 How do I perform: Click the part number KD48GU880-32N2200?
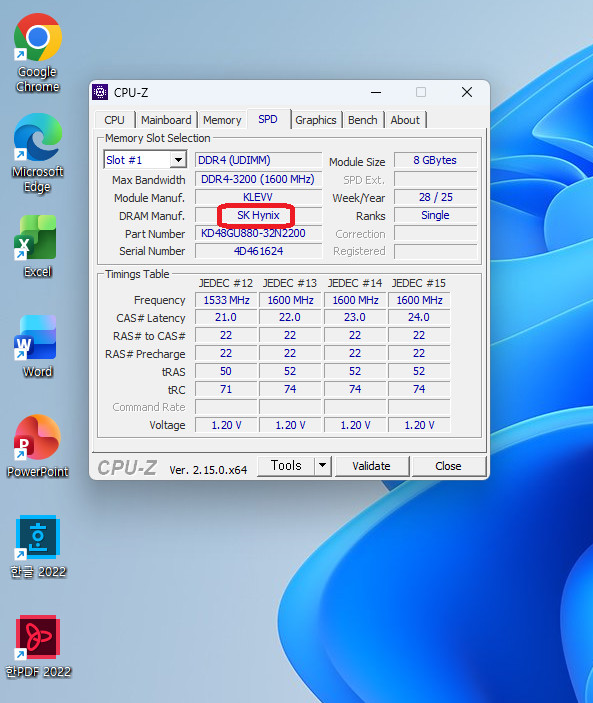[x=258, y=234]
